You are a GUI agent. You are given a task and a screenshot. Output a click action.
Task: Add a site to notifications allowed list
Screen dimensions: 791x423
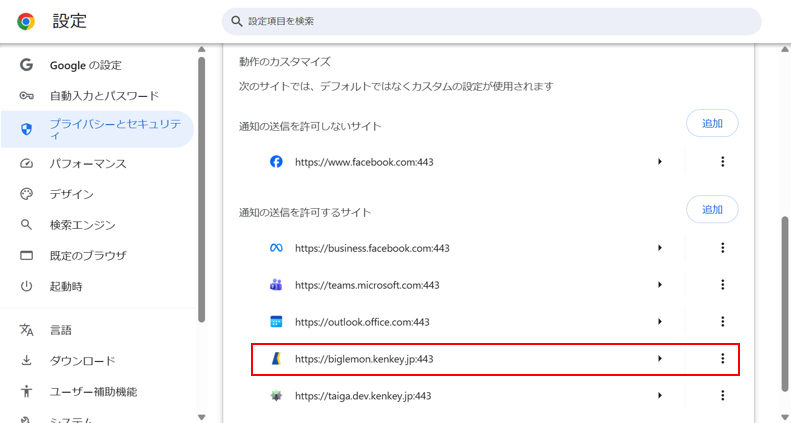712,209
